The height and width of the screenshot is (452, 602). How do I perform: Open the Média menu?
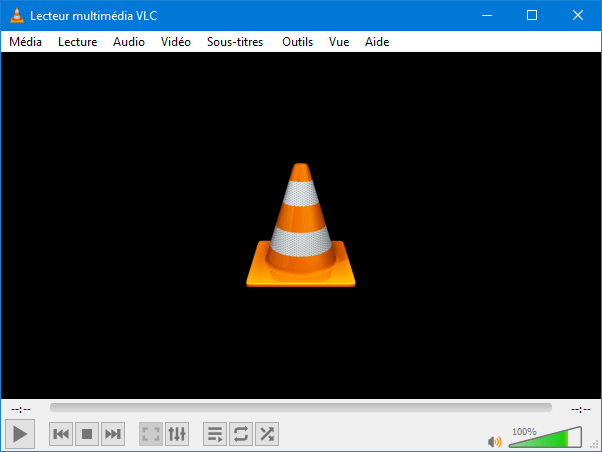click(25, 41)
